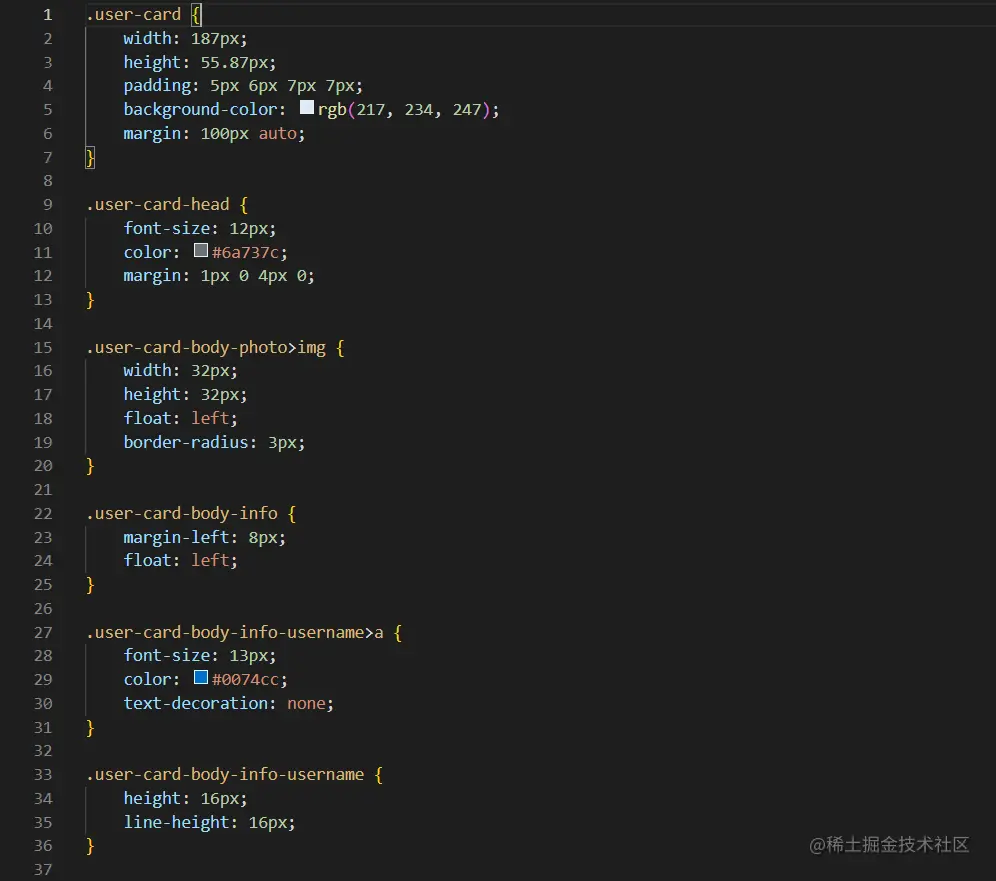Click .user-card-body-info-username>a selector

coord(235,633)
